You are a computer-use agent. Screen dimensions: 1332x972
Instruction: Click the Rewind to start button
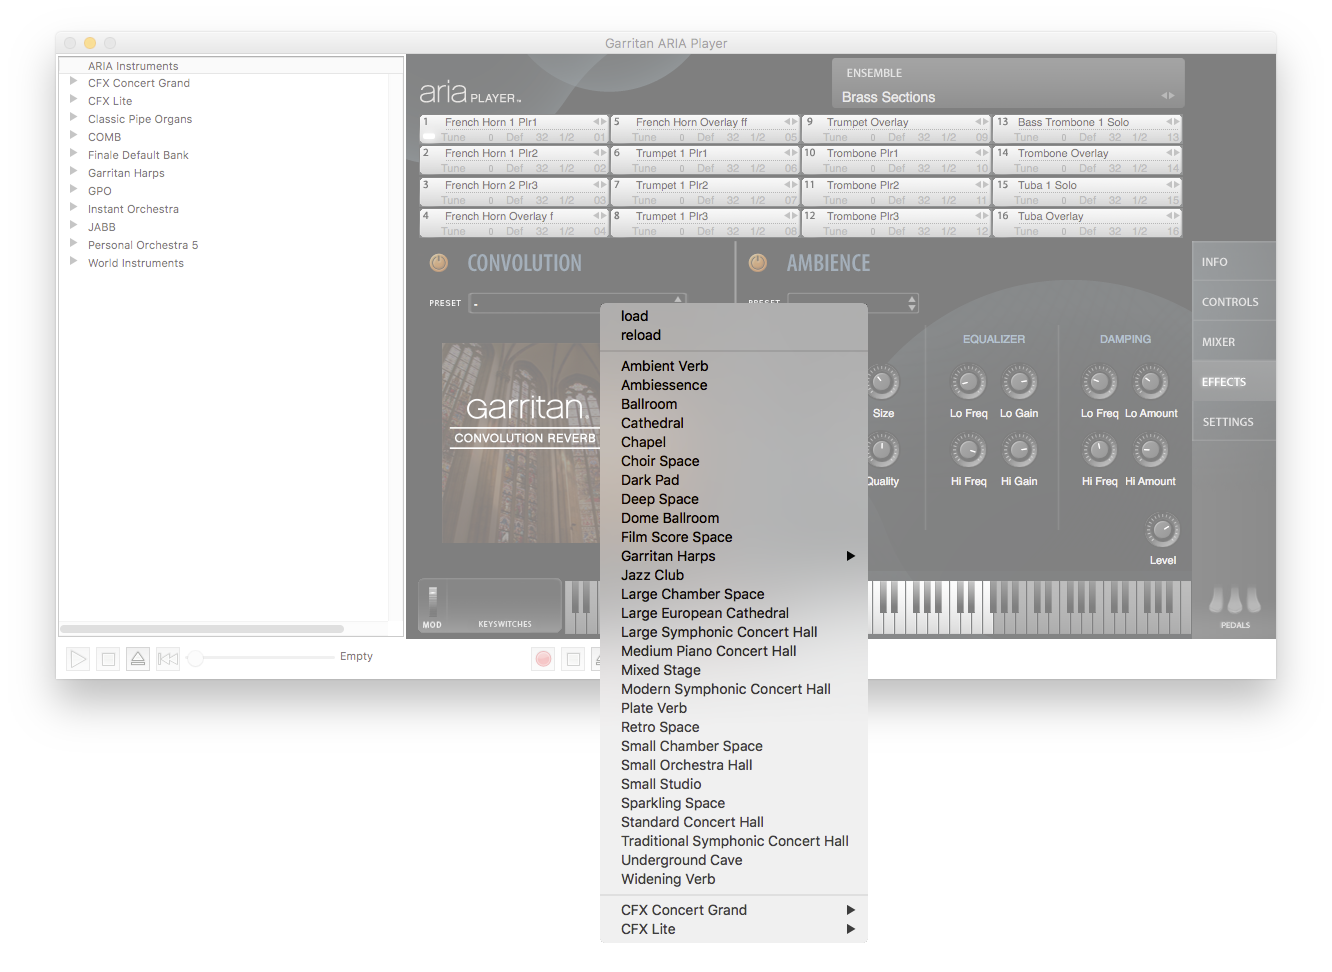click(x=169, y=658)
